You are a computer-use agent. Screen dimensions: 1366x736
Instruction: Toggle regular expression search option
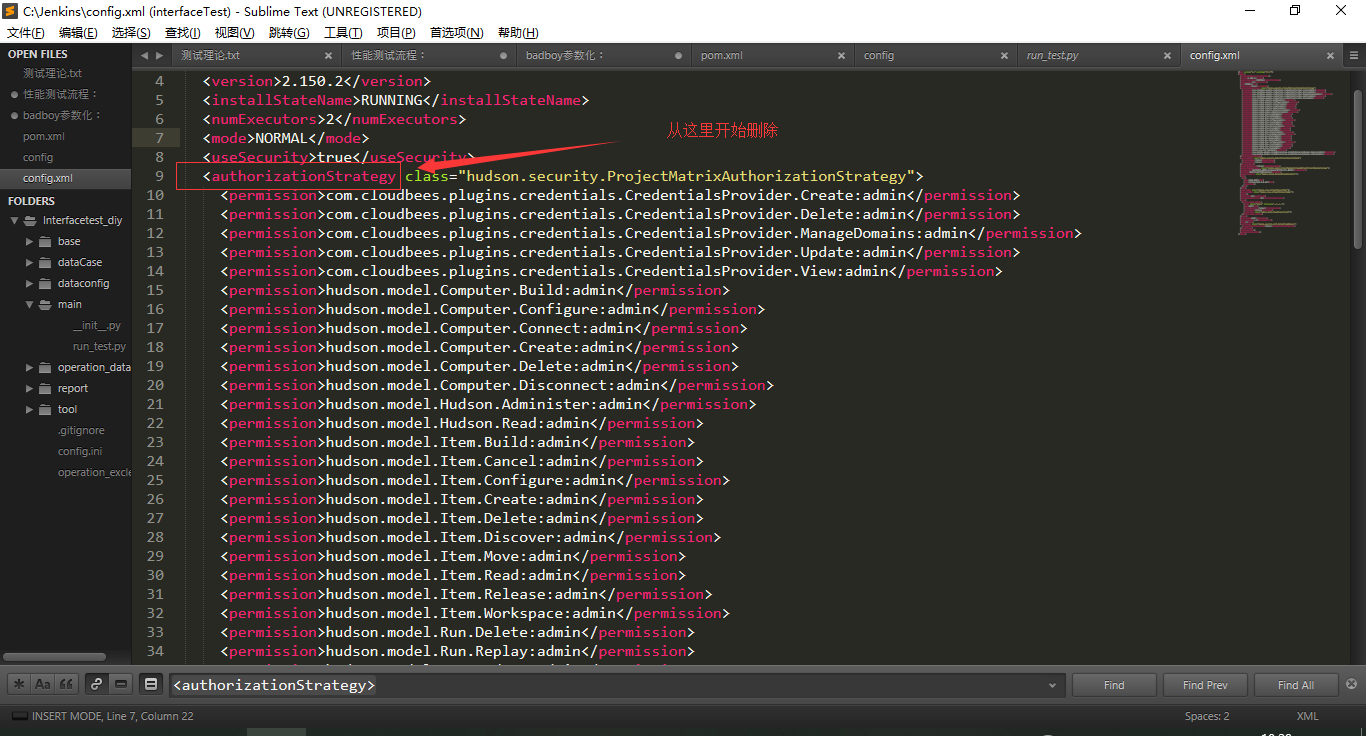tap(18, 685)
